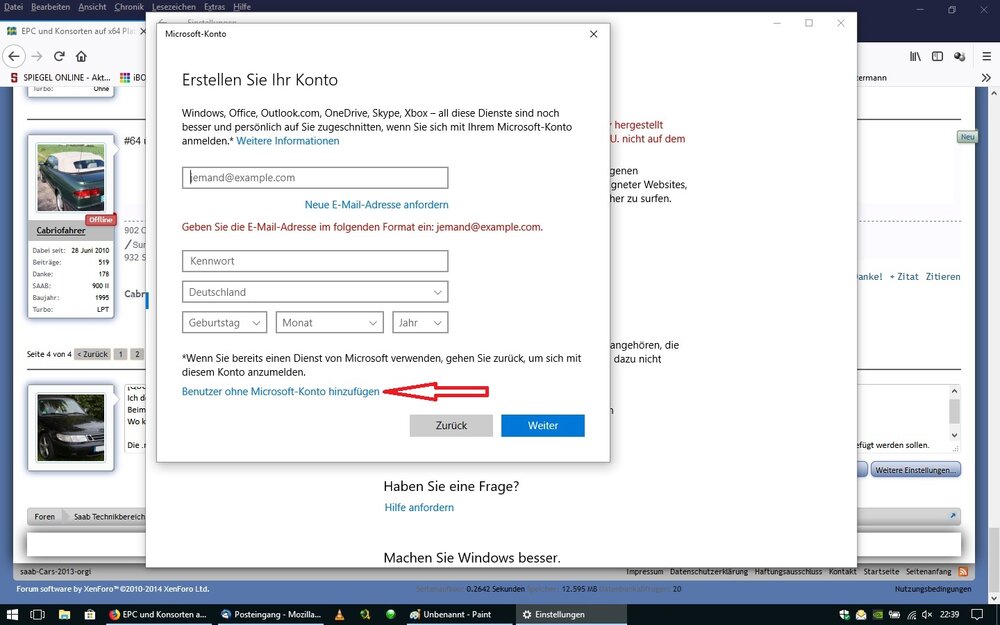Open the Ansicht menu
The height and width of the screenshot is (625, 1000).
(92, 6)
